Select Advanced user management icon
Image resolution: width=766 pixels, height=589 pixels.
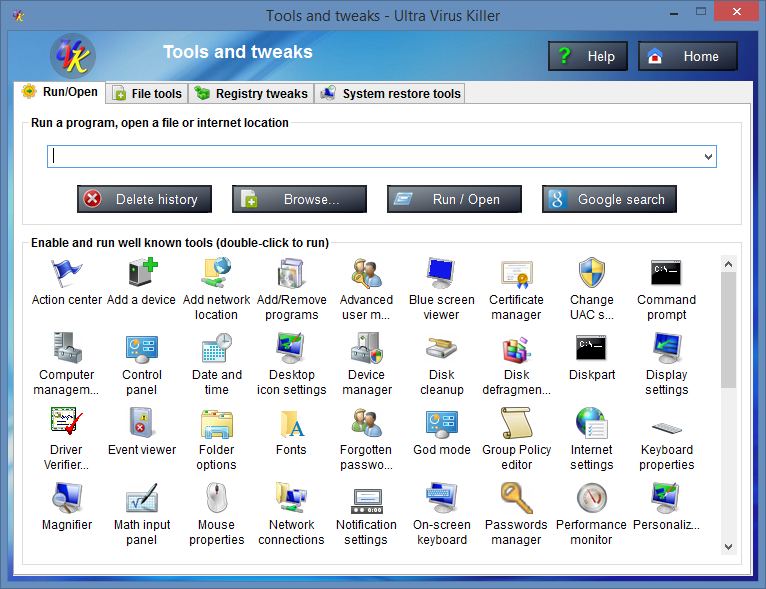click(366, 273)
